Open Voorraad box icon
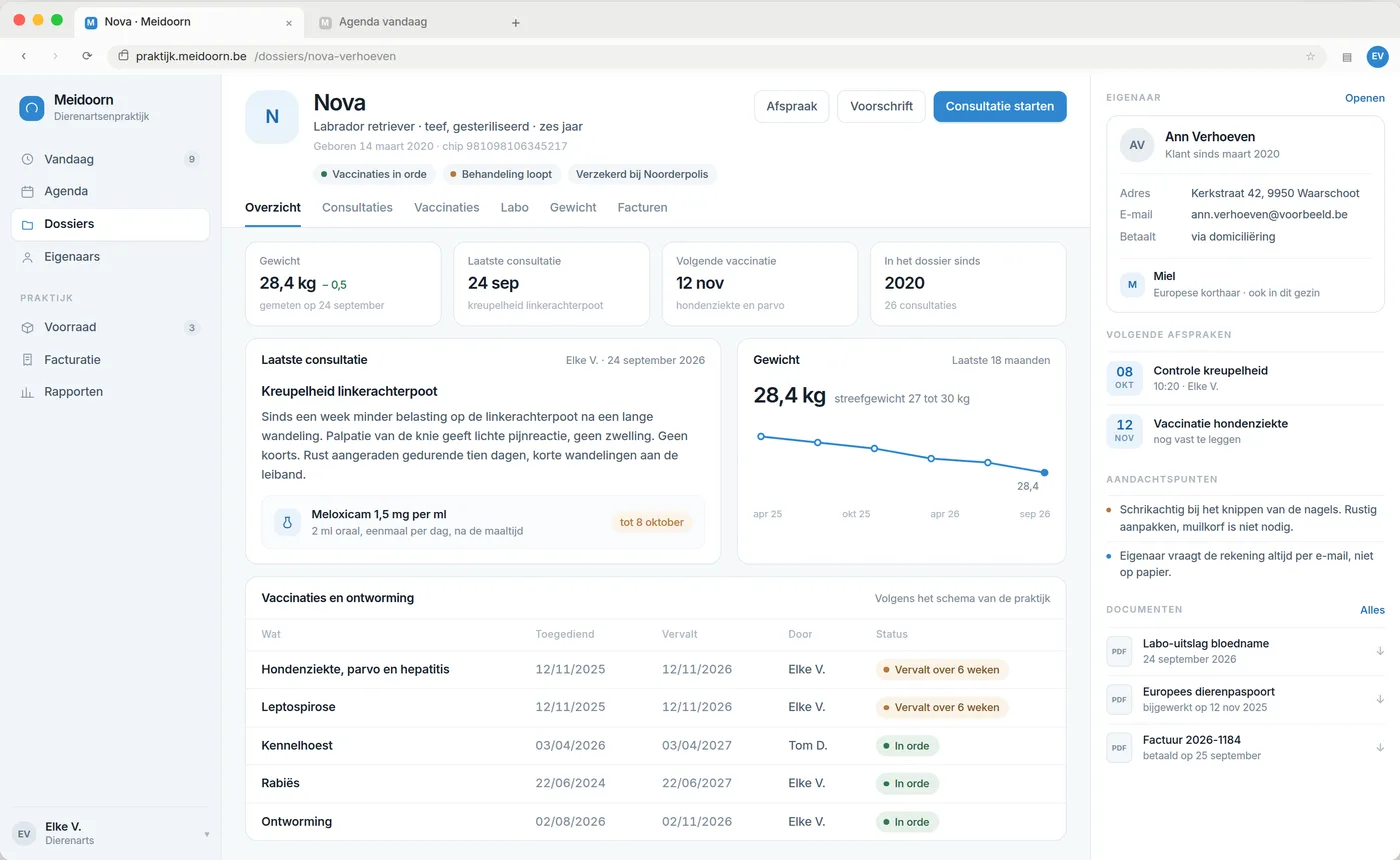The image size is (1400, 860). coord(28,327)
